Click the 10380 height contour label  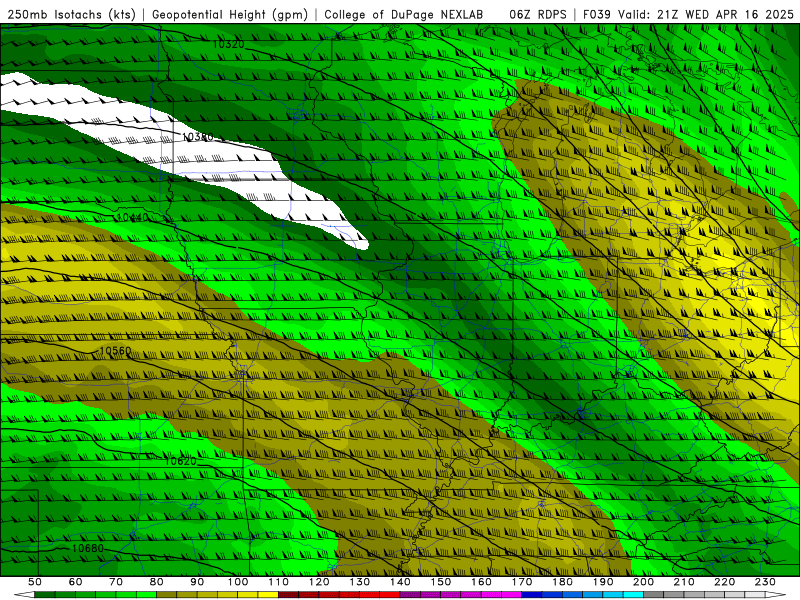197,137
